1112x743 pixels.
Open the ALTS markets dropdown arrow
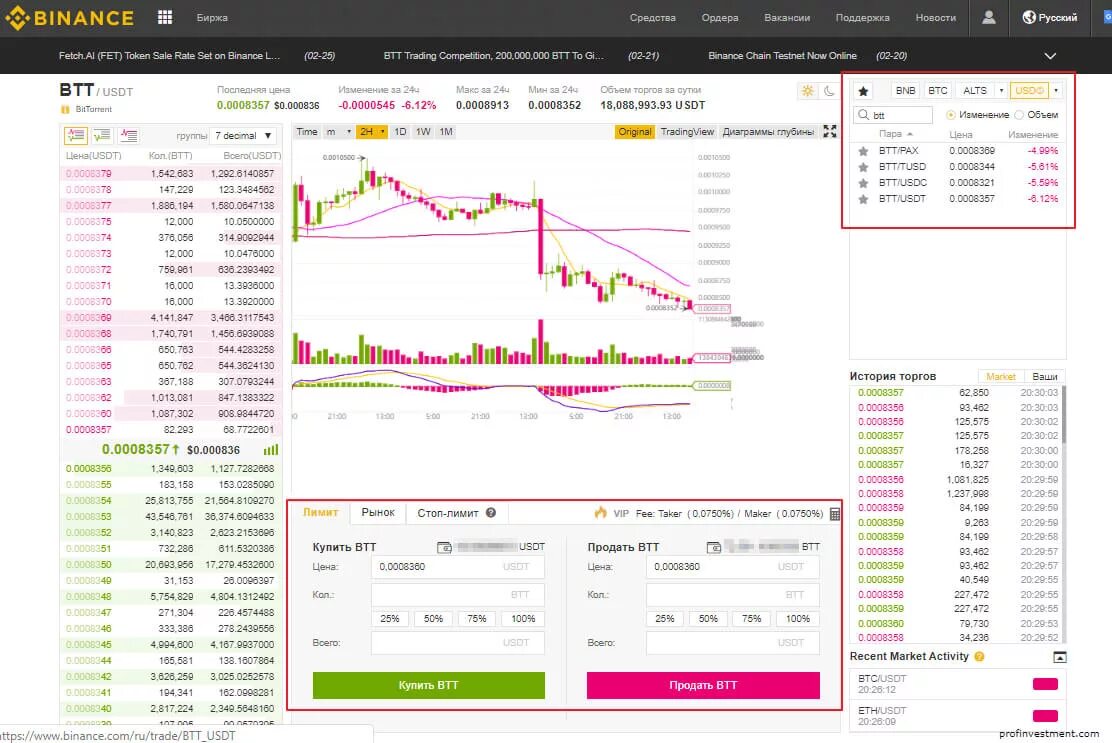[1001, 91]
